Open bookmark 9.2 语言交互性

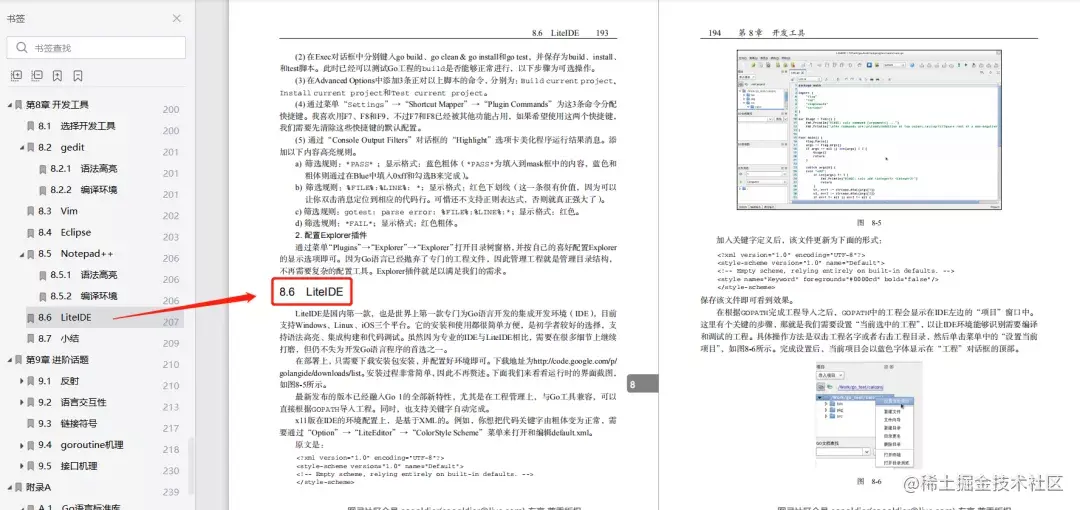coord(72,402)
